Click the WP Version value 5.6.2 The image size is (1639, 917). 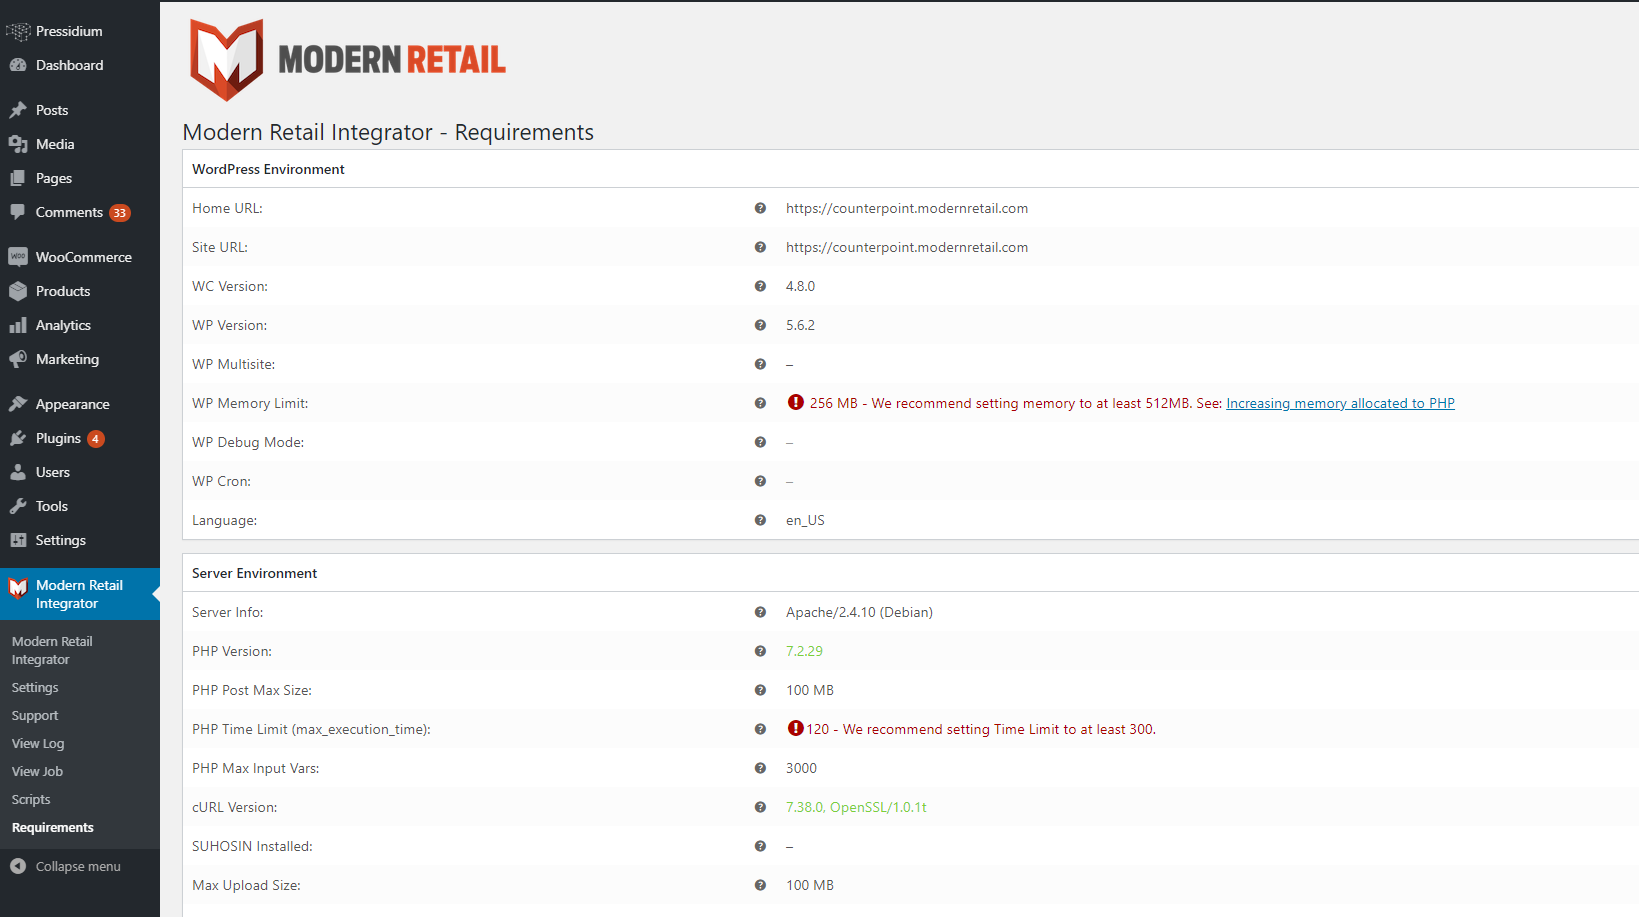pyautogui.click(x=800, y=325)
